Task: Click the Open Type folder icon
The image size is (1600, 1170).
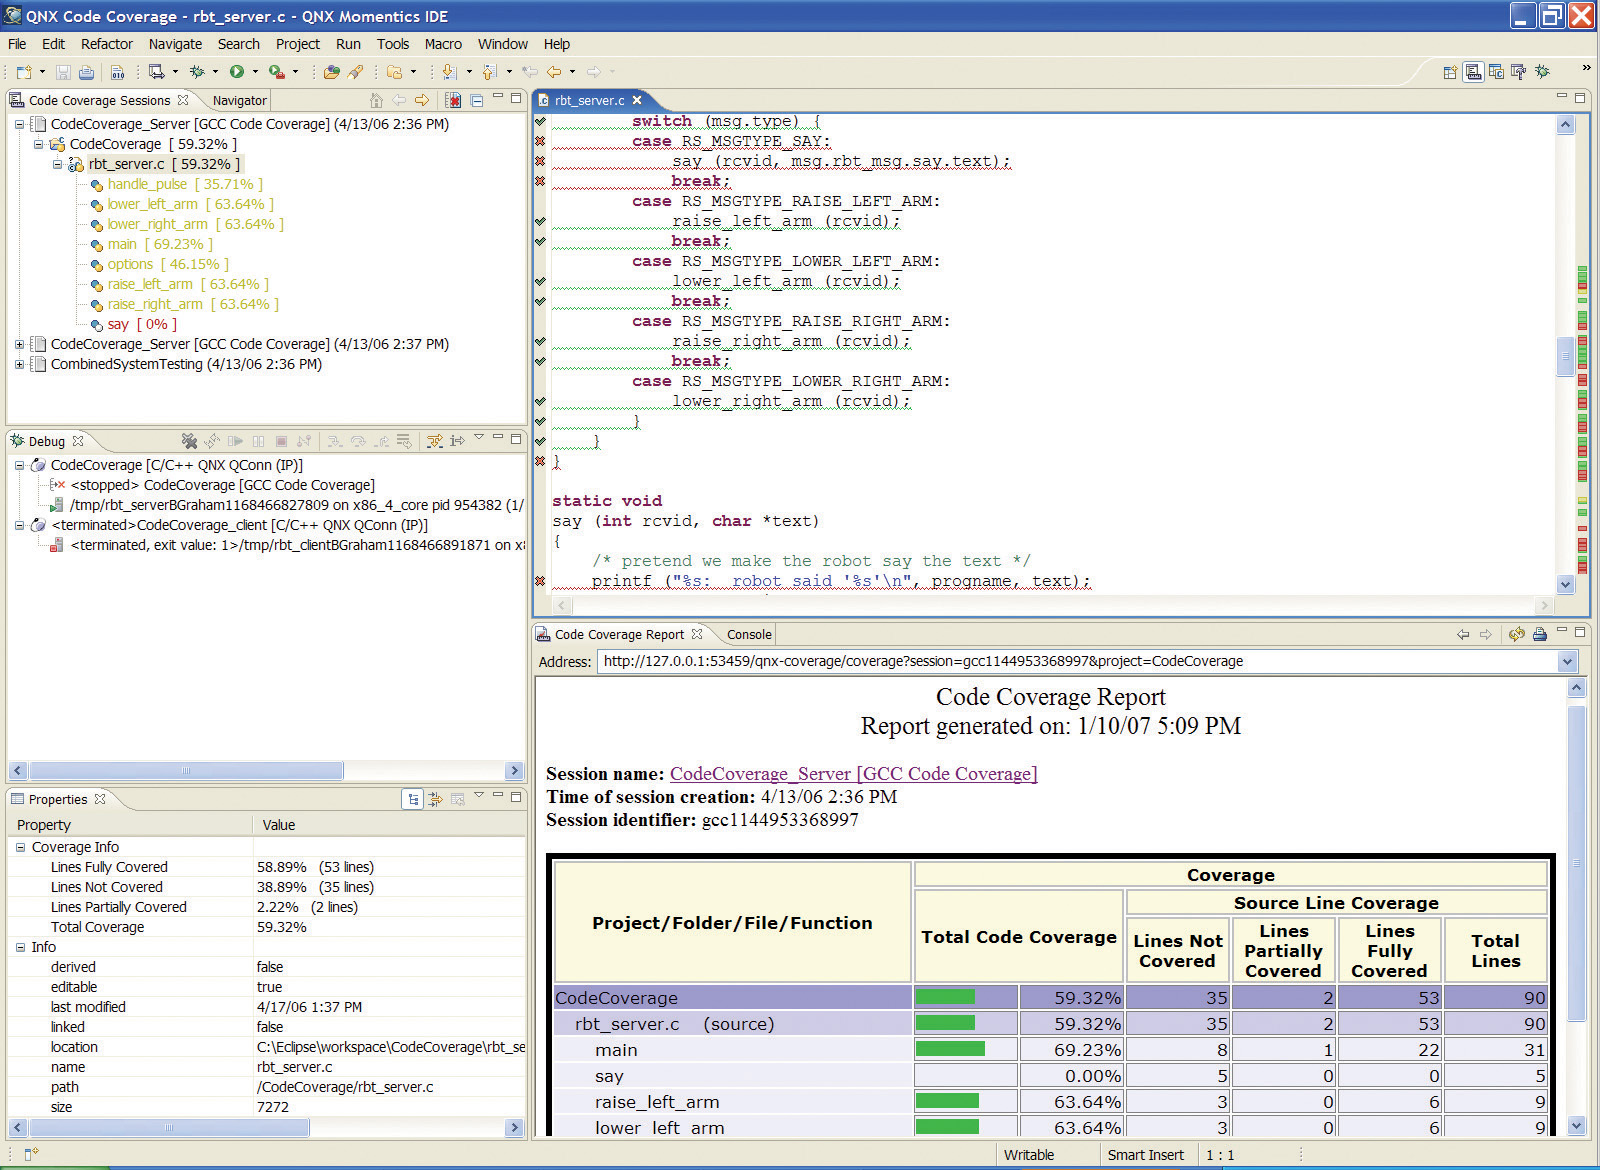Action: (332, 72)
